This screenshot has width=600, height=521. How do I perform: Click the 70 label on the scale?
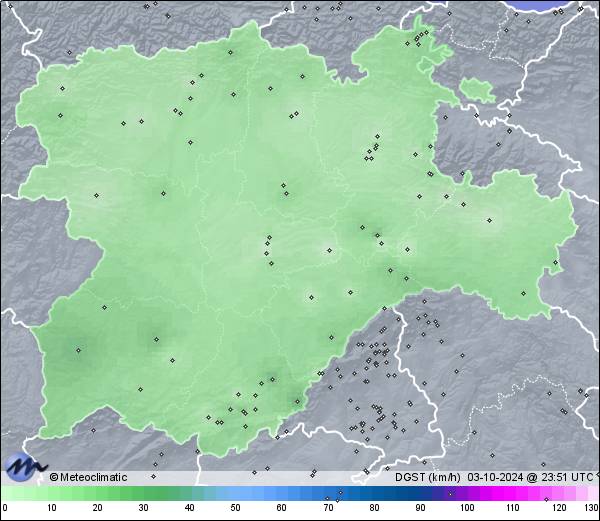328,508
